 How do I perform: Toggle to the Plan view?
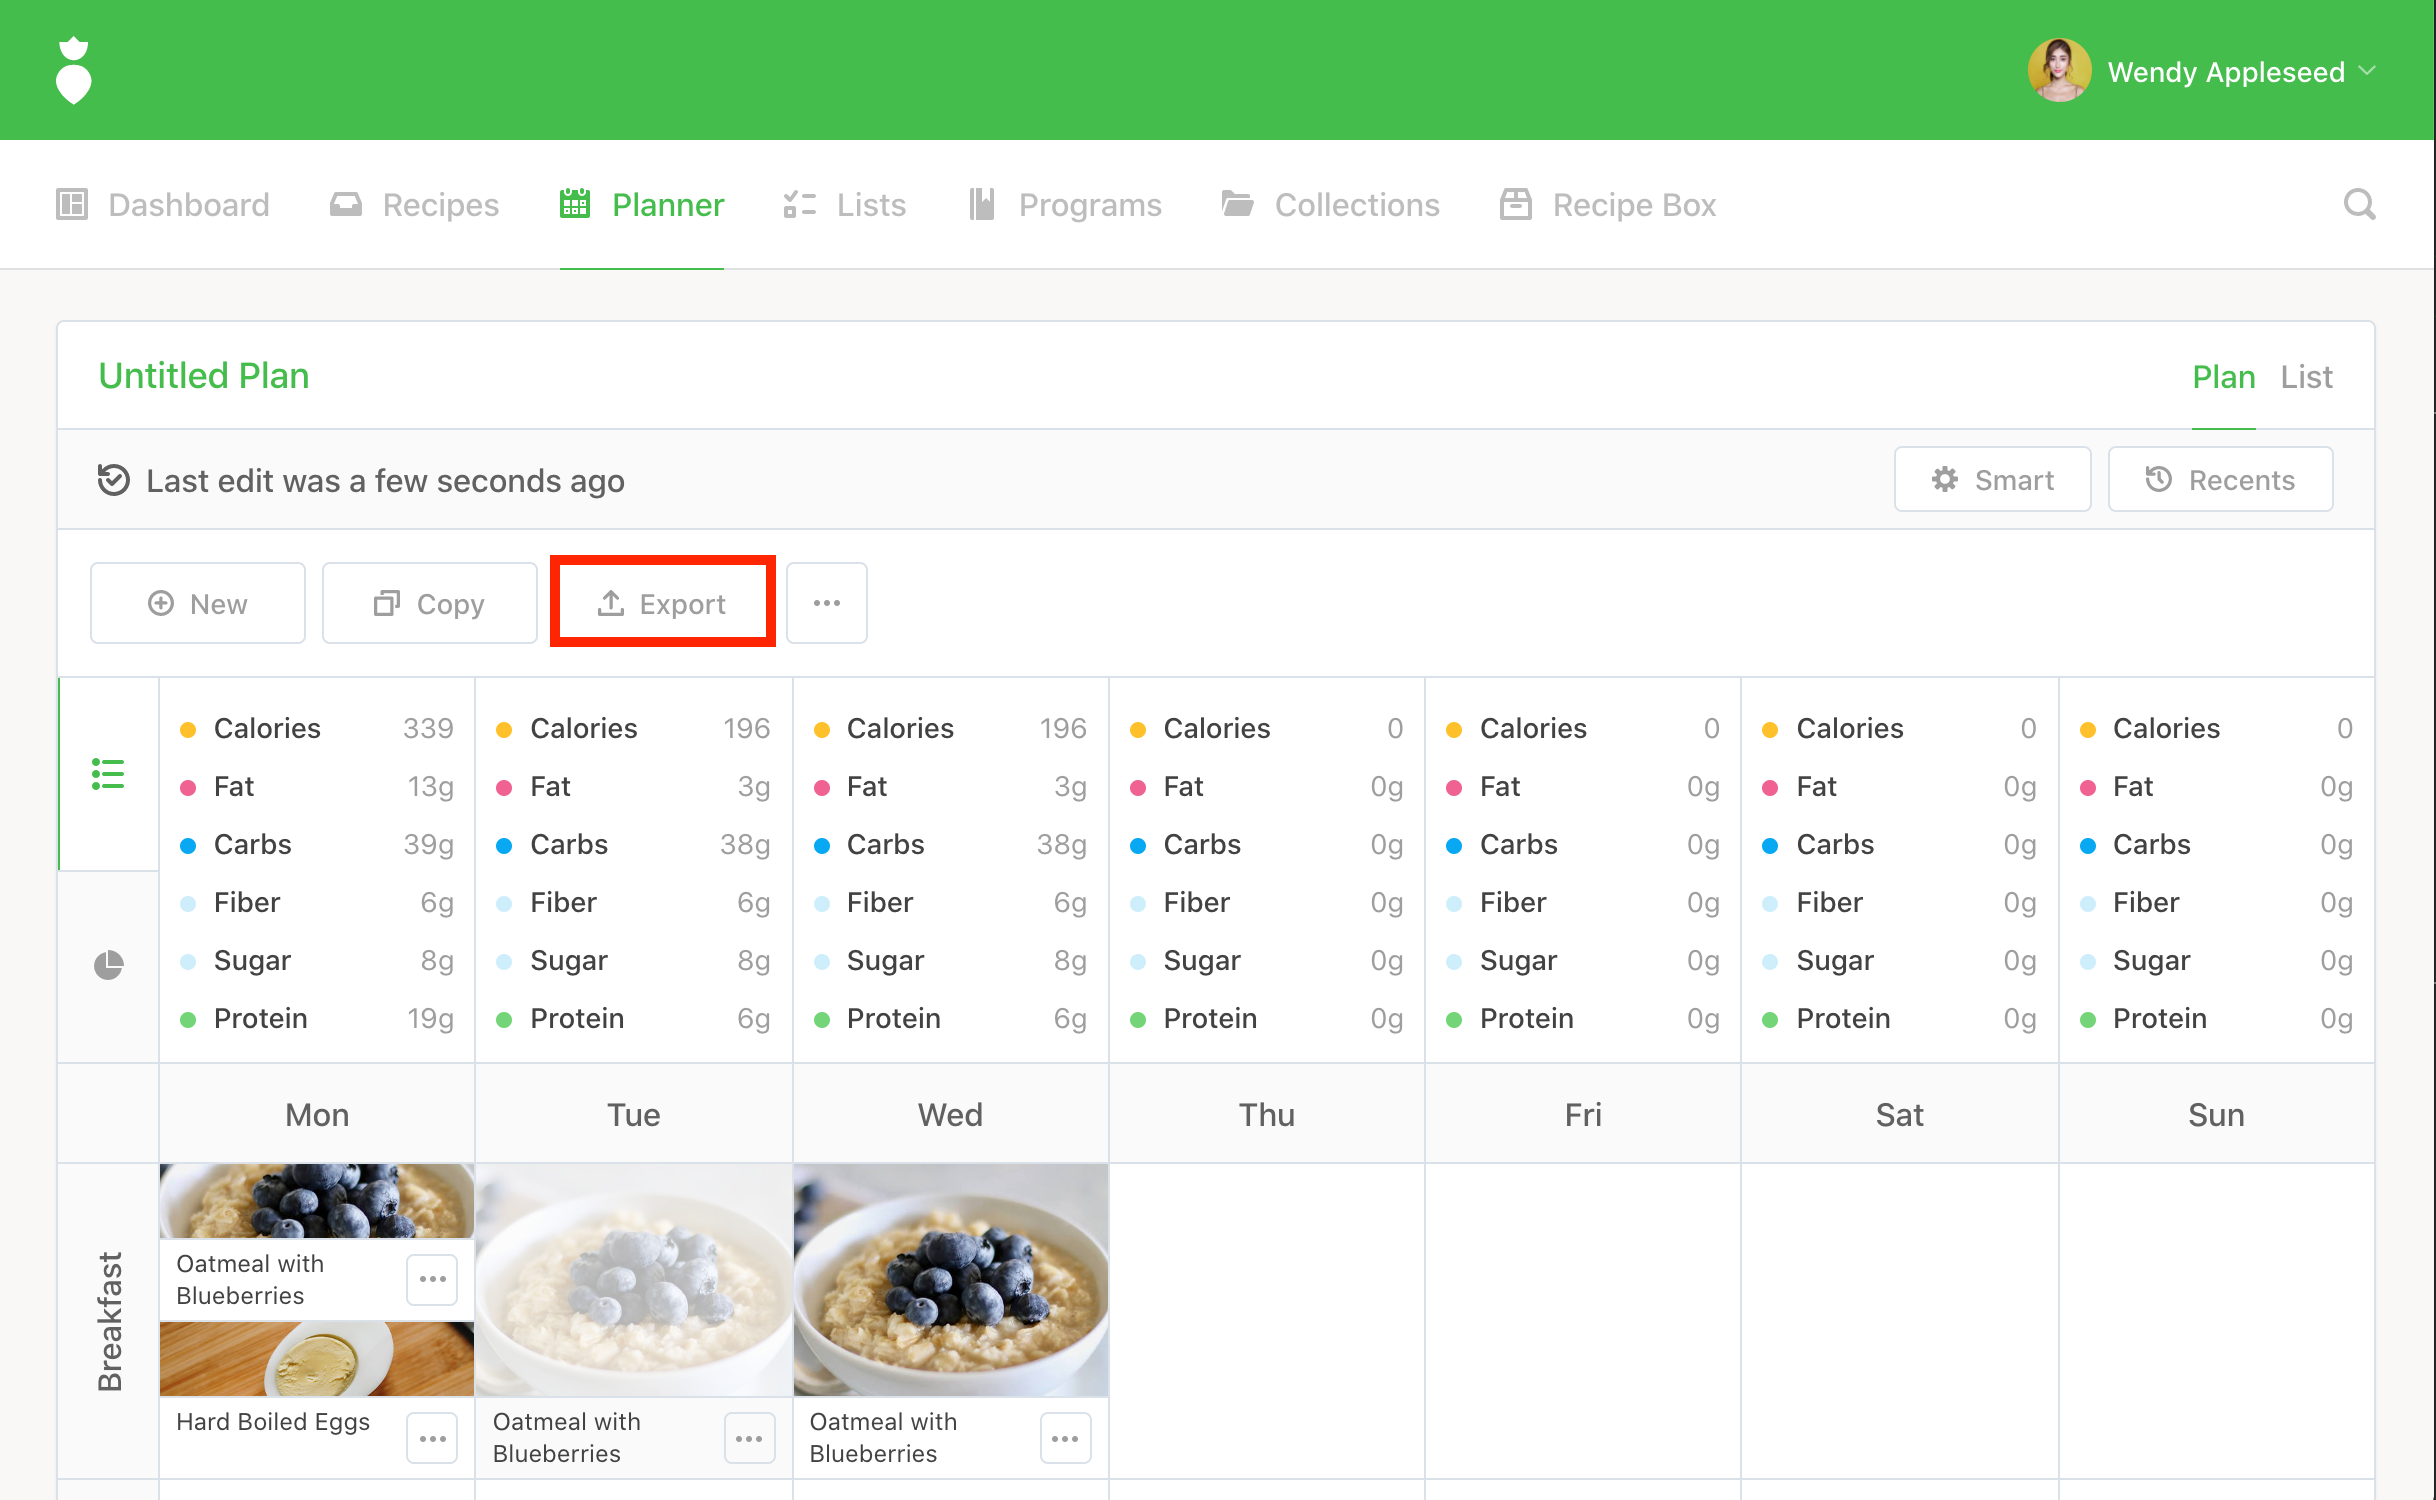(2223, 377)
